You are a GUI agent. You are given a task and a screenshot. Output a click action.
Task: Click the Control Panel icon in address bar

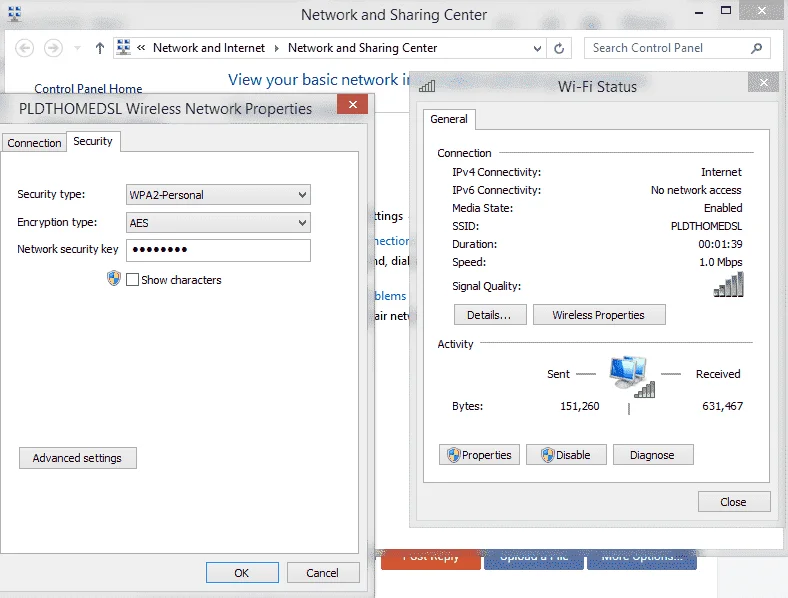coord(123,47)
